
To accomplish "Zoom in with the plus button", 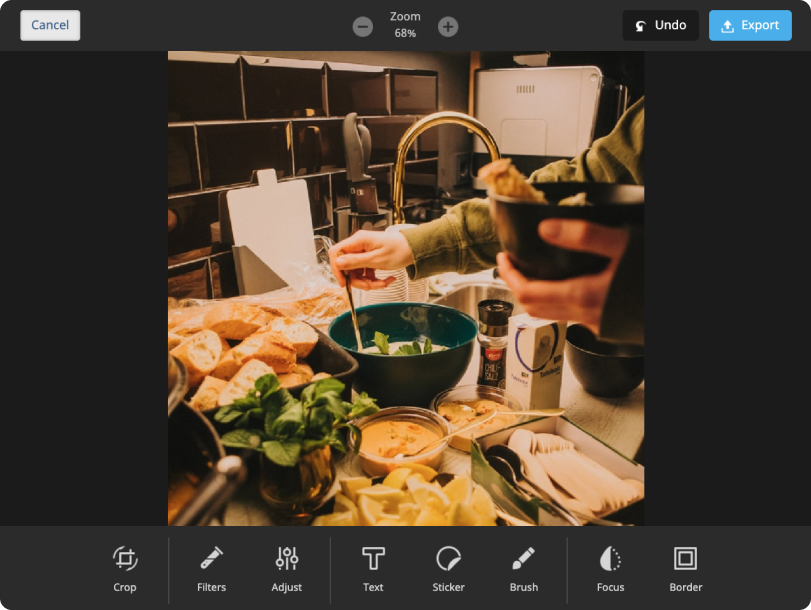I will tap(448, 27).
